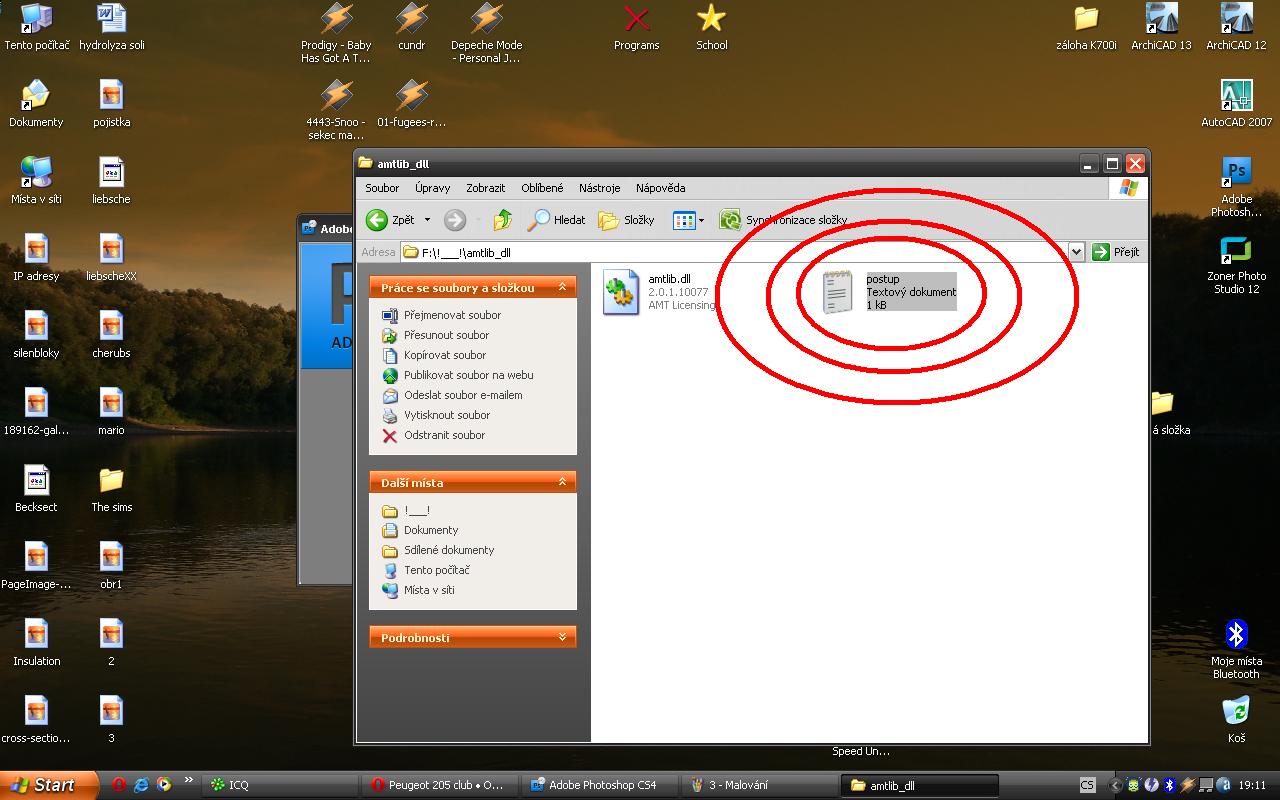
Task: Click the green Zpět back arrow
Action: (x=378, y=220)
